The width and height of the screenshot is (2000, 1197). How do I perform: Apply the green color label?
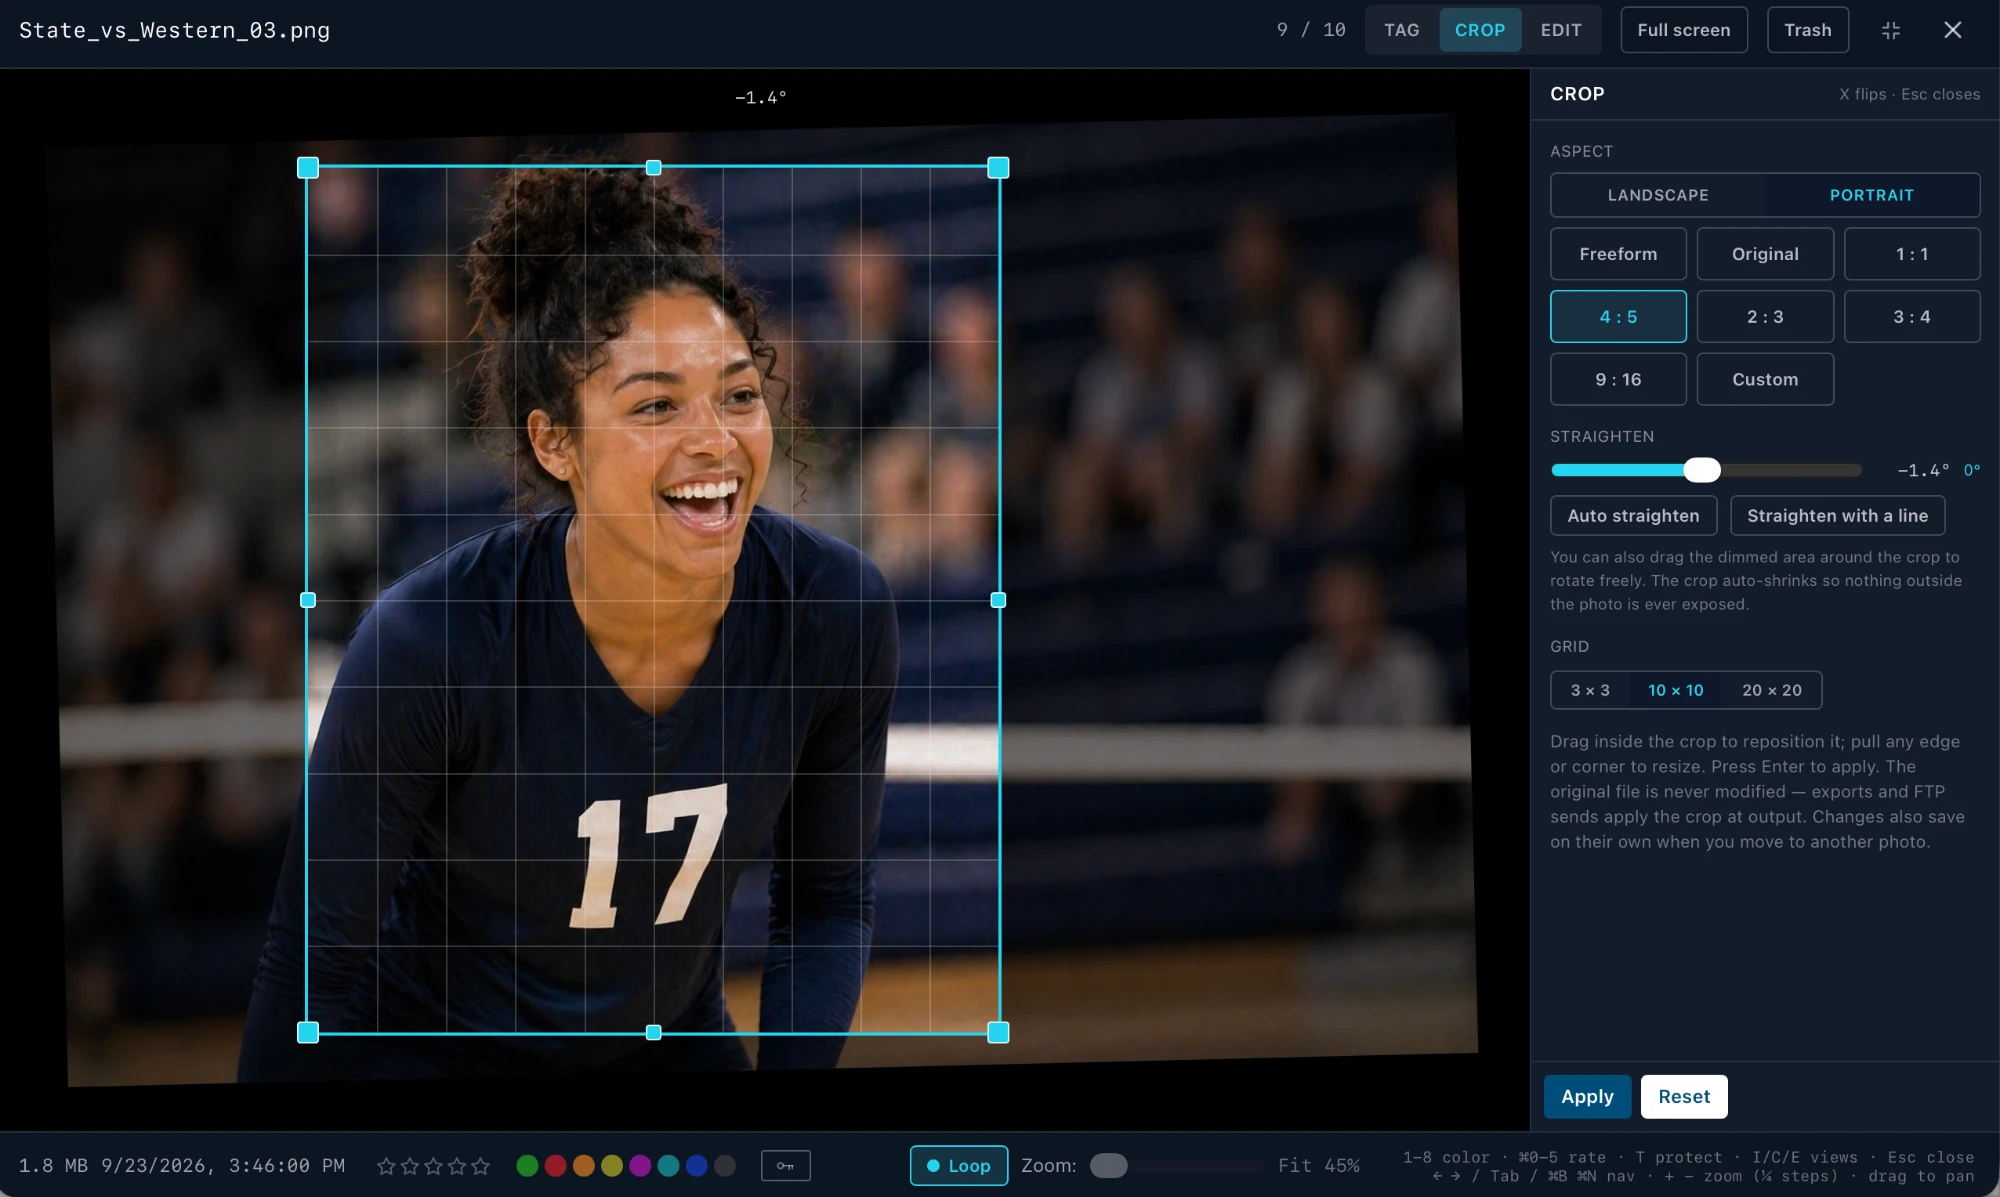click(527, 1166)
